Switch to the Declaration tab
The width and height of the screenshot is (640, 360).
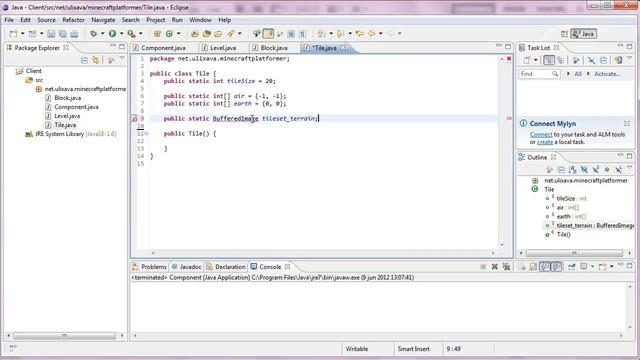[226, 267]
